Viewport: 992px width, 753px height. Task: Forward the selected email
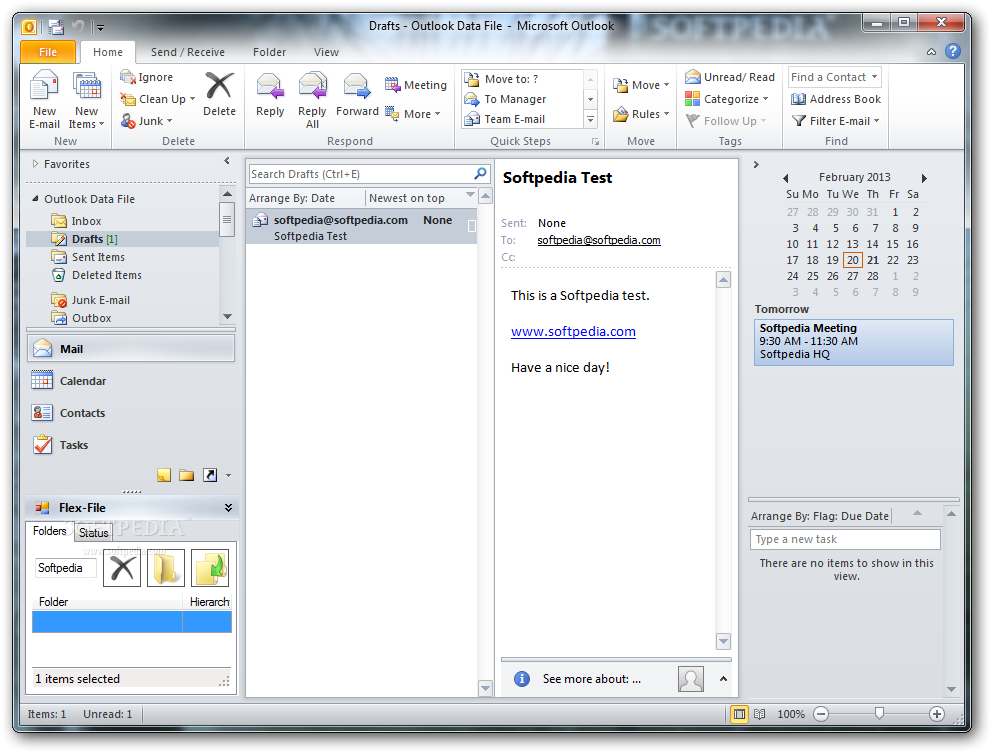(357, 94)
